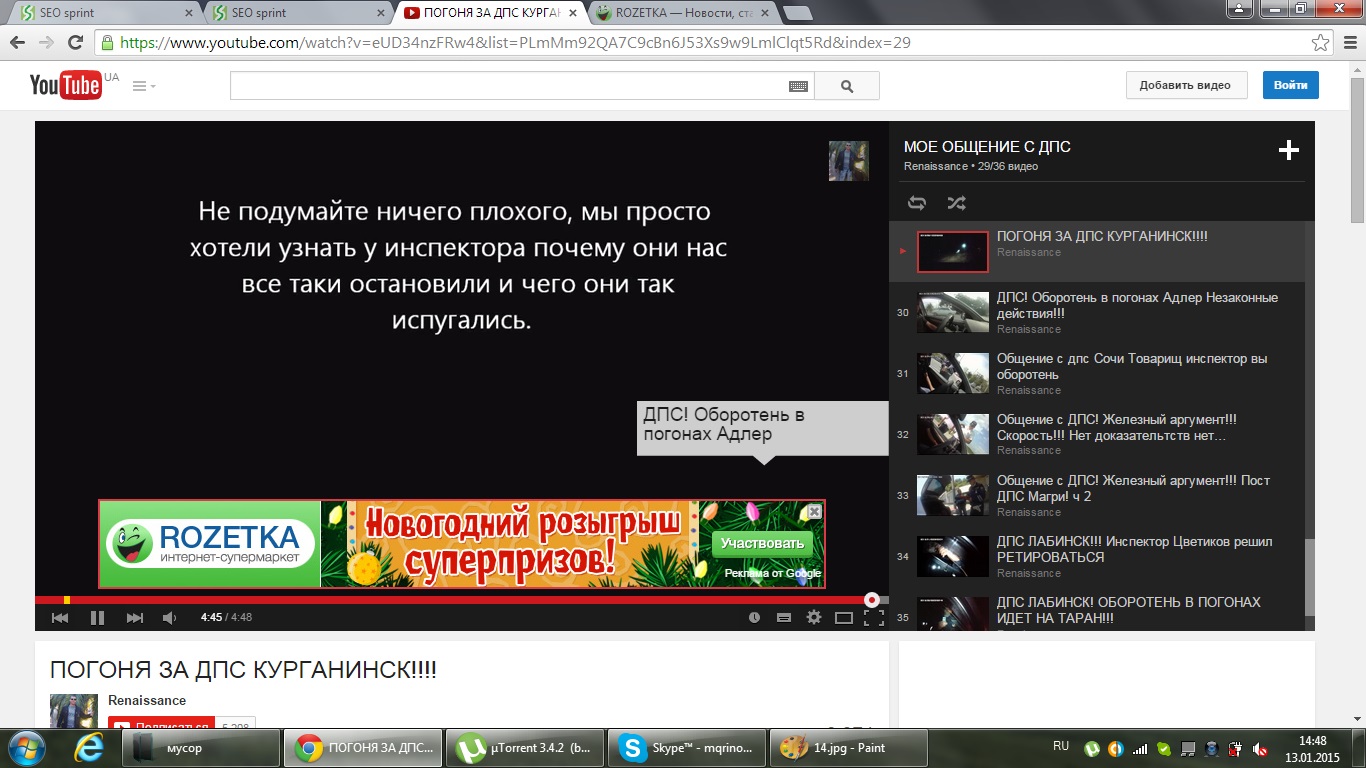
Task: Open the мусор folder taskbar item
Action: tap(201, 748)
